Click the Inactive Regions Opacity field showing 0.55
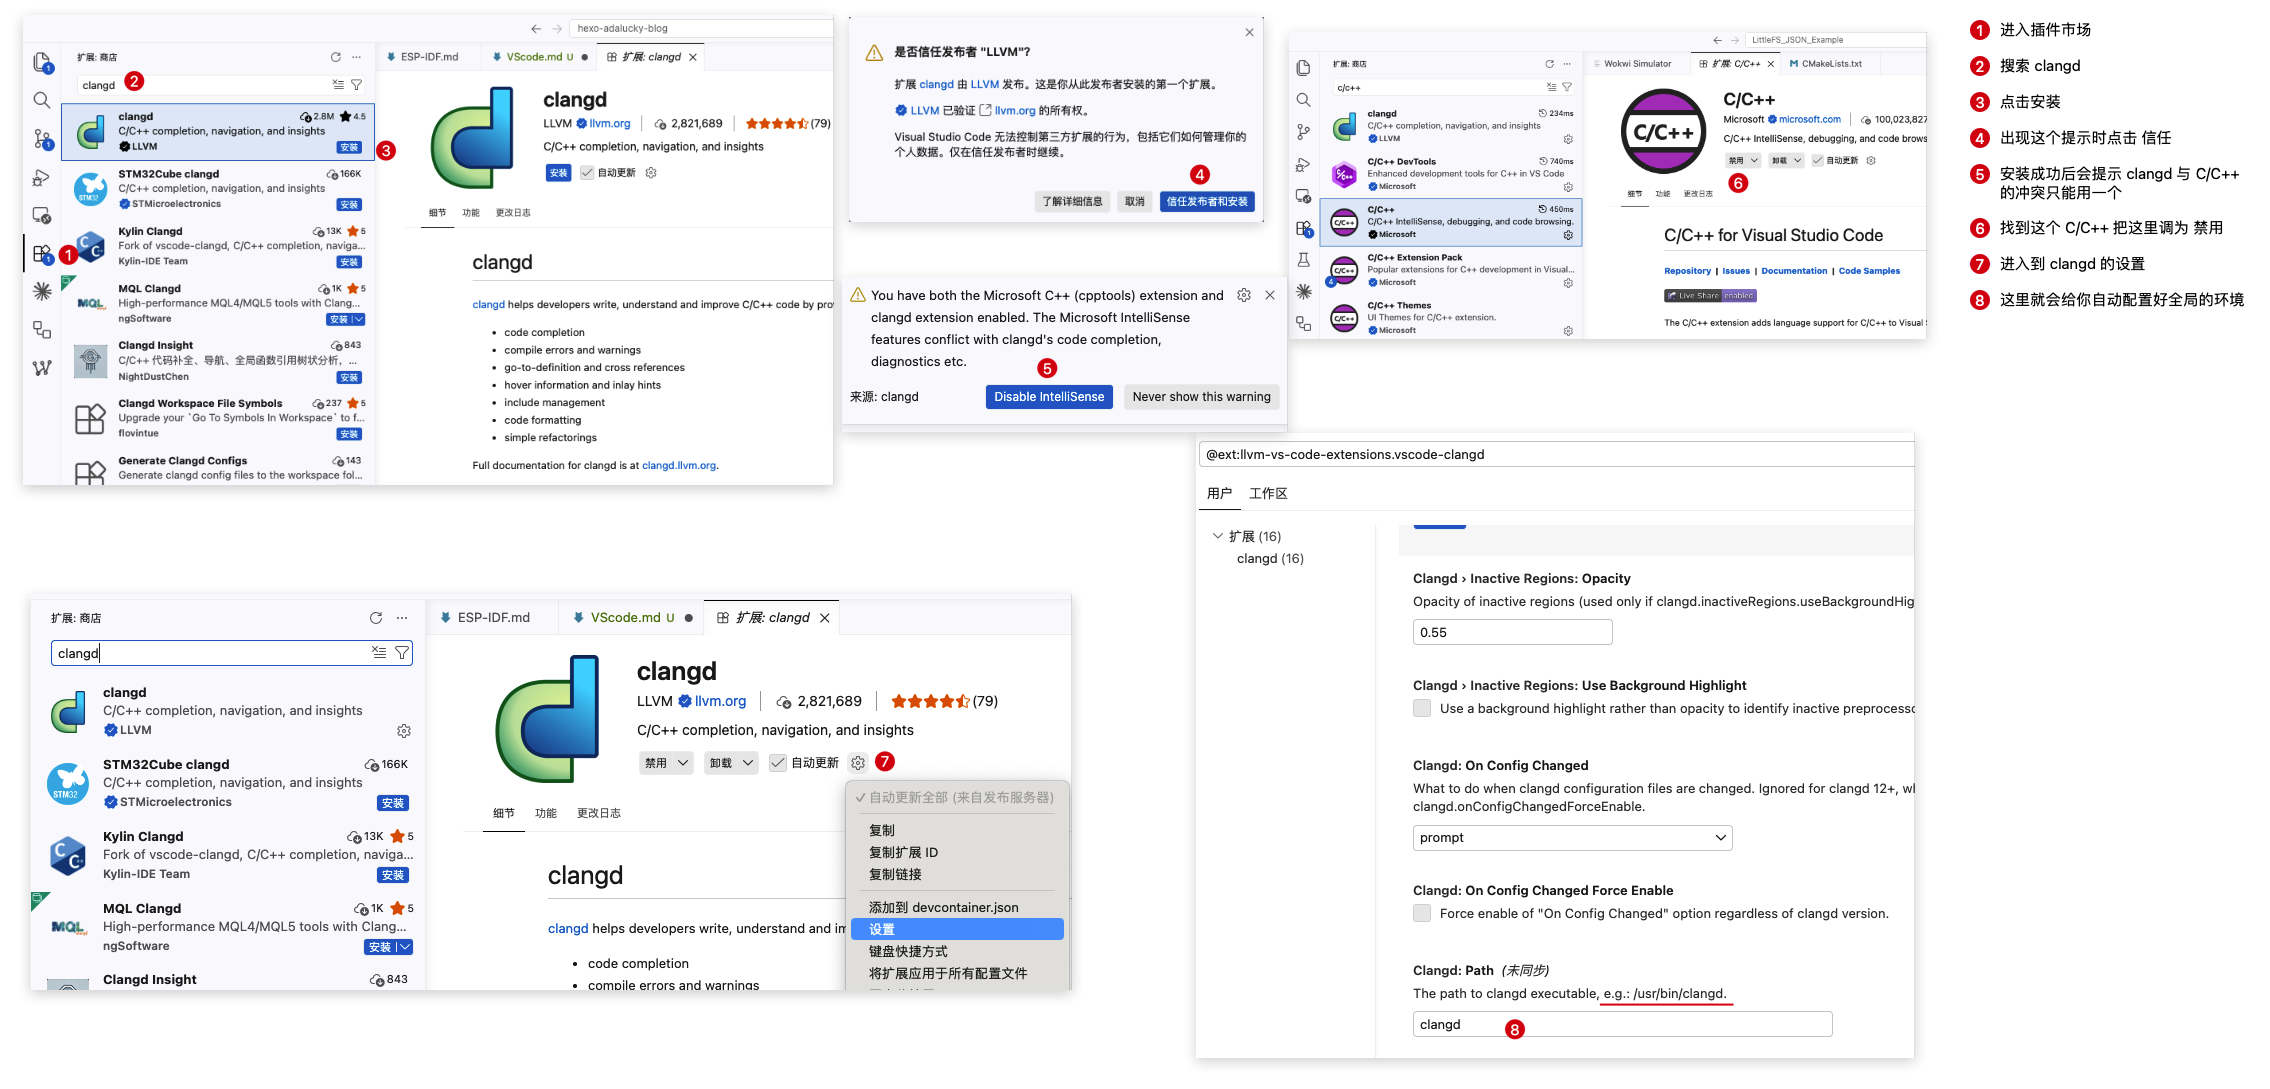 click(1512, 632)
